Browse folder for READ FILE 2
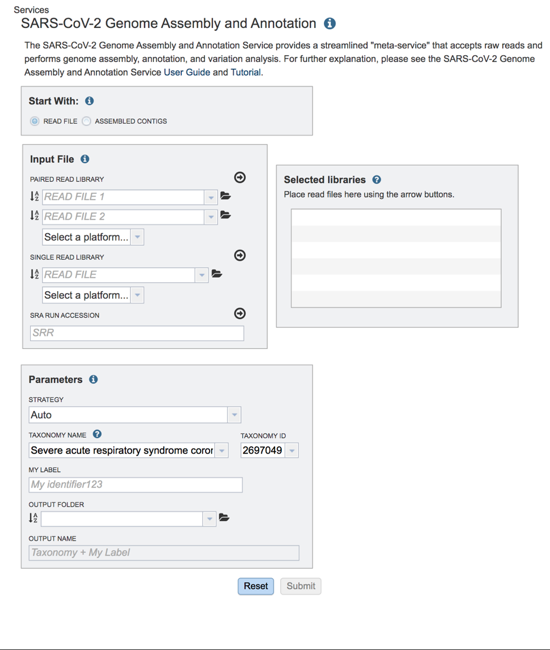 pyautogui.click(x=225, y=215)
